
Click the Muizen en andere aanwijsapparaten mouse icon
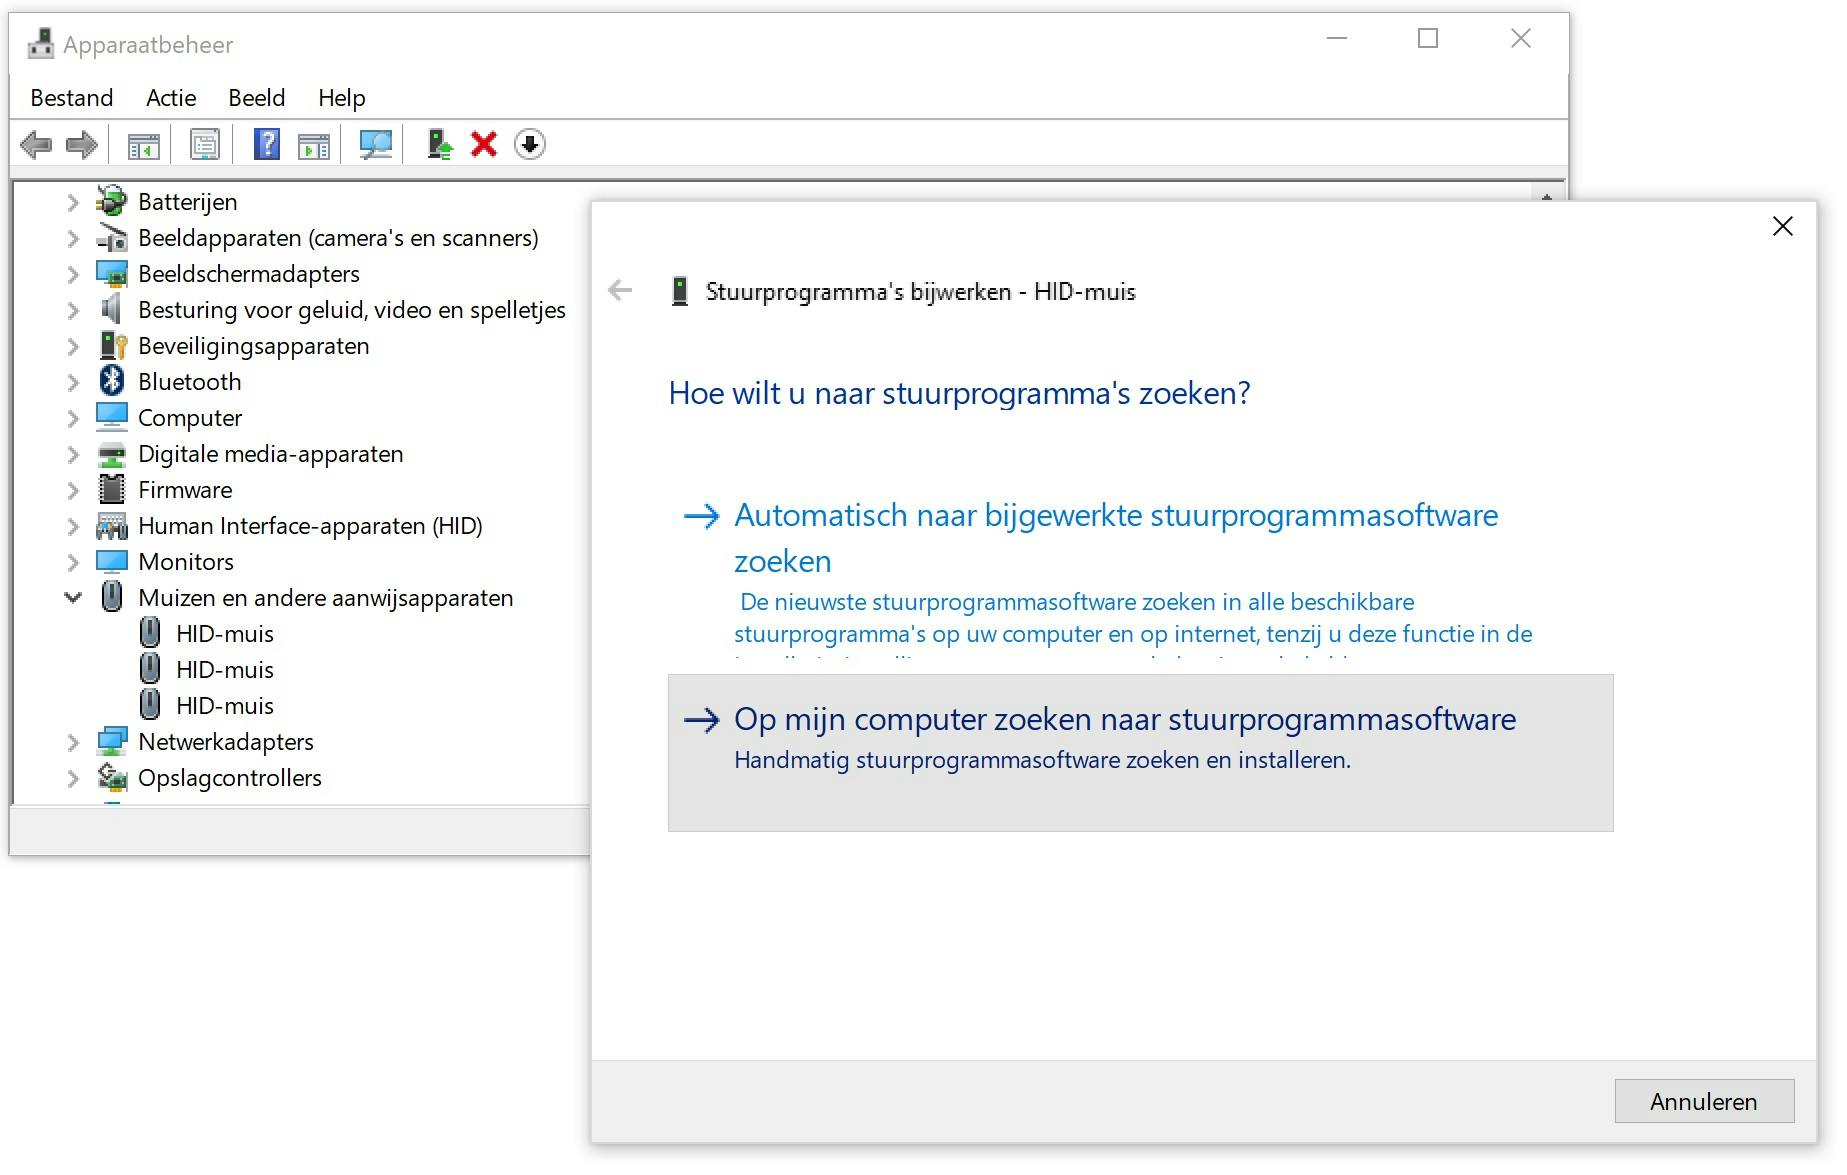point(112,597)
